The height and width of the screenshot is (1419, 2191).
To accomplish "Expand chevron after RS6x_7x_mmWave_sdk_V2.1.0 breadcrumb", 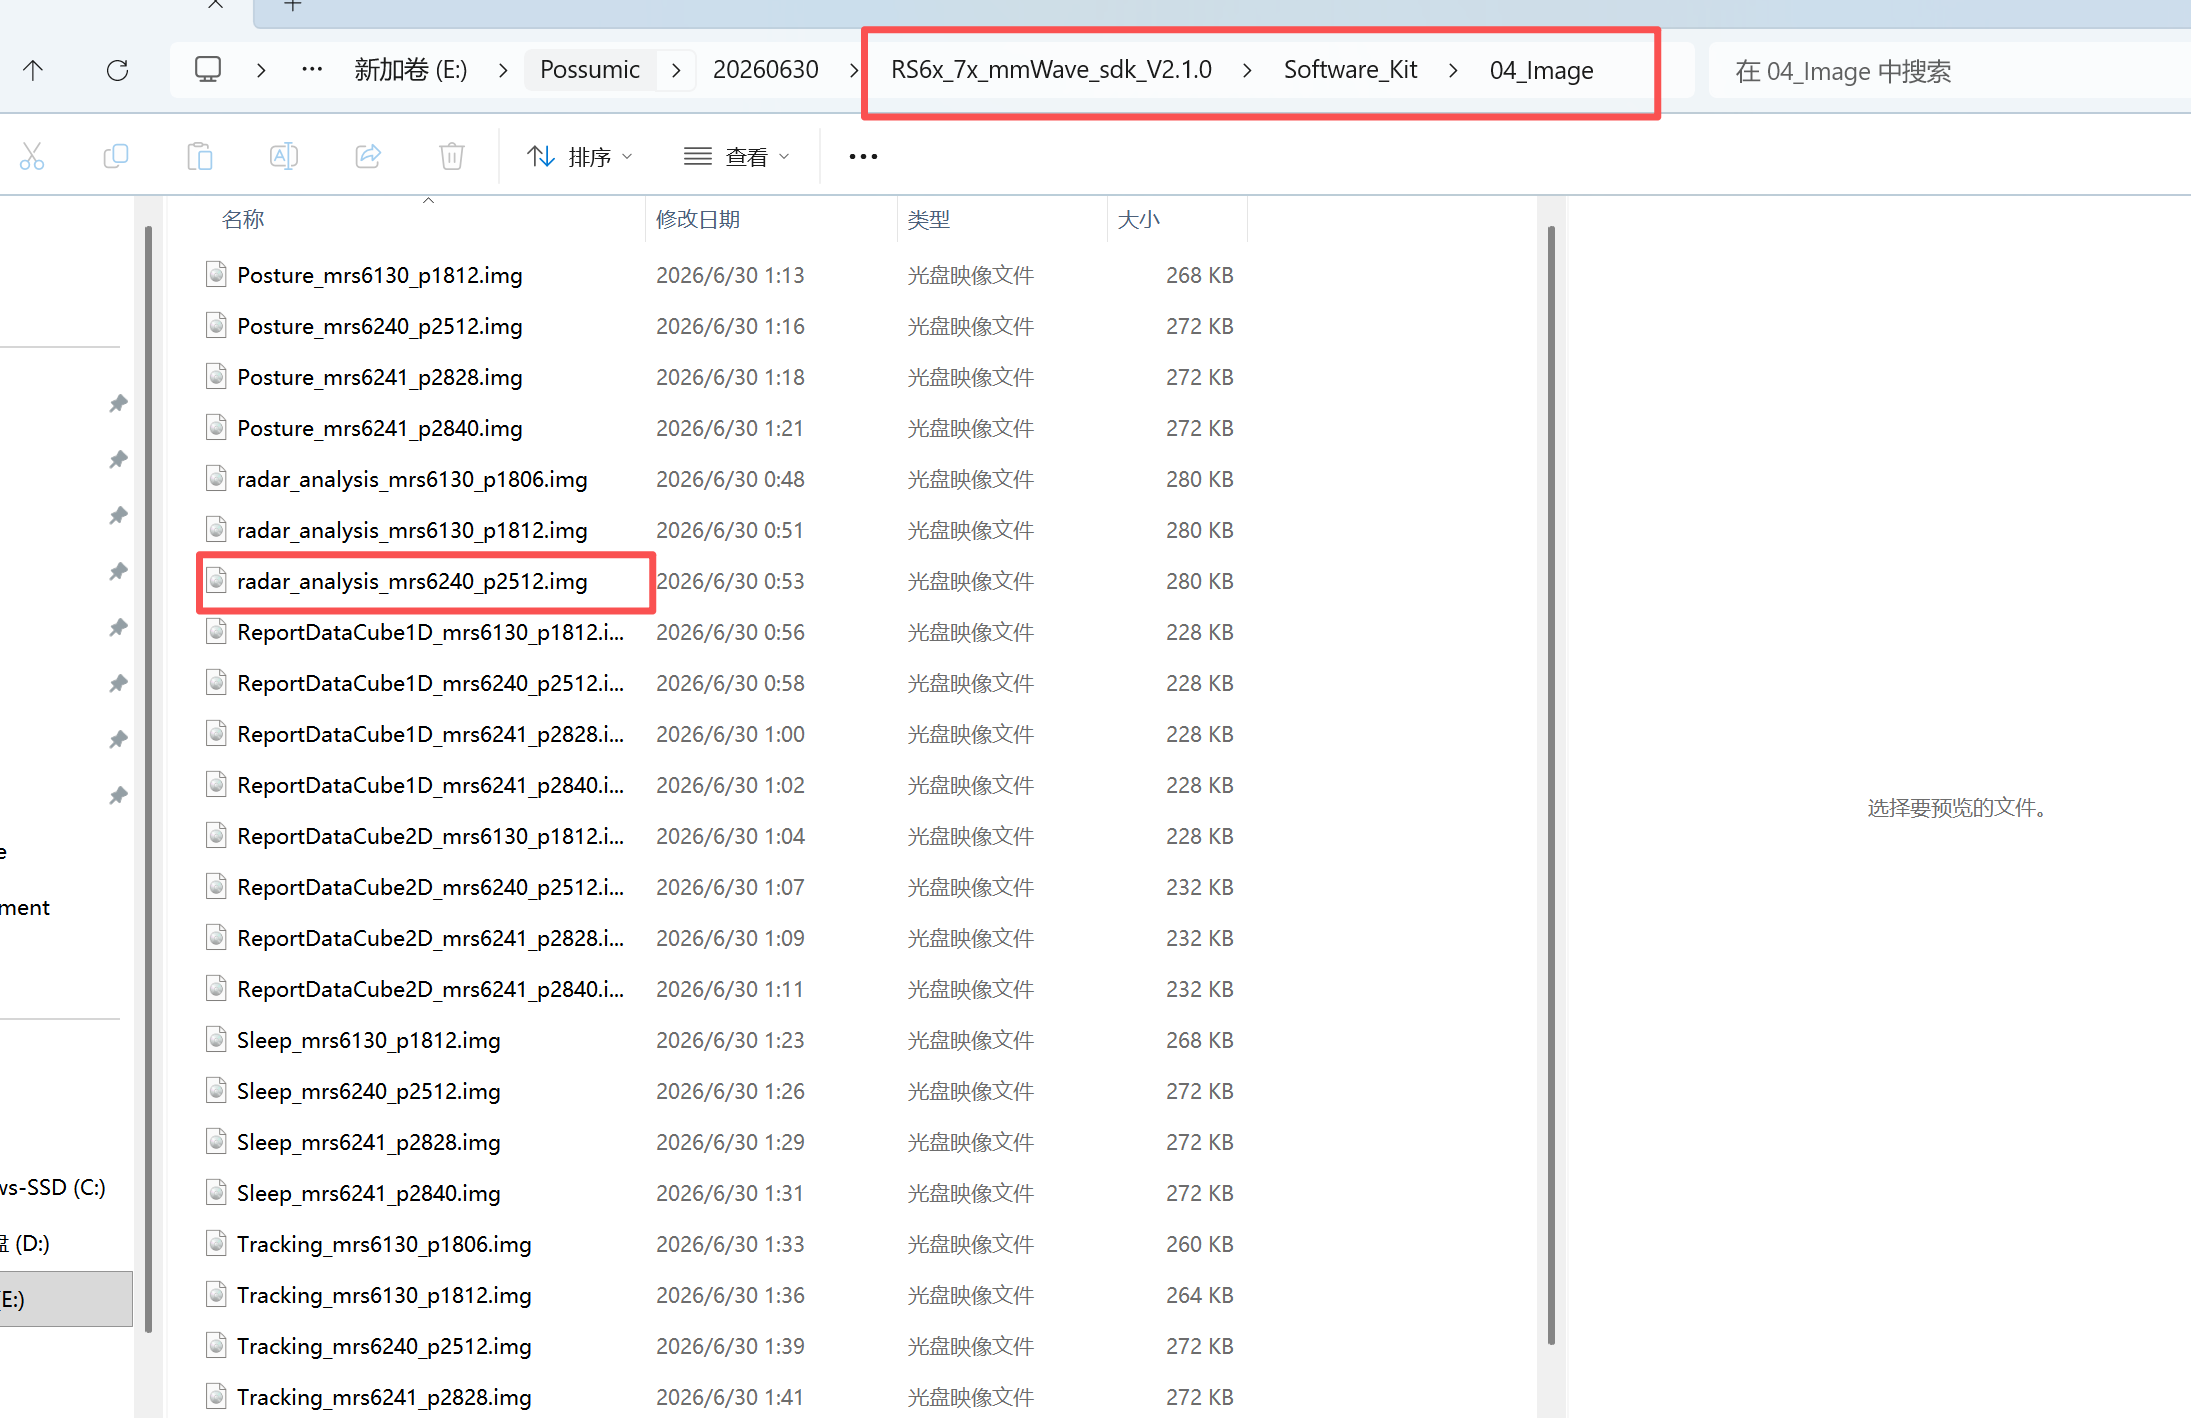I will (1247, 70).
